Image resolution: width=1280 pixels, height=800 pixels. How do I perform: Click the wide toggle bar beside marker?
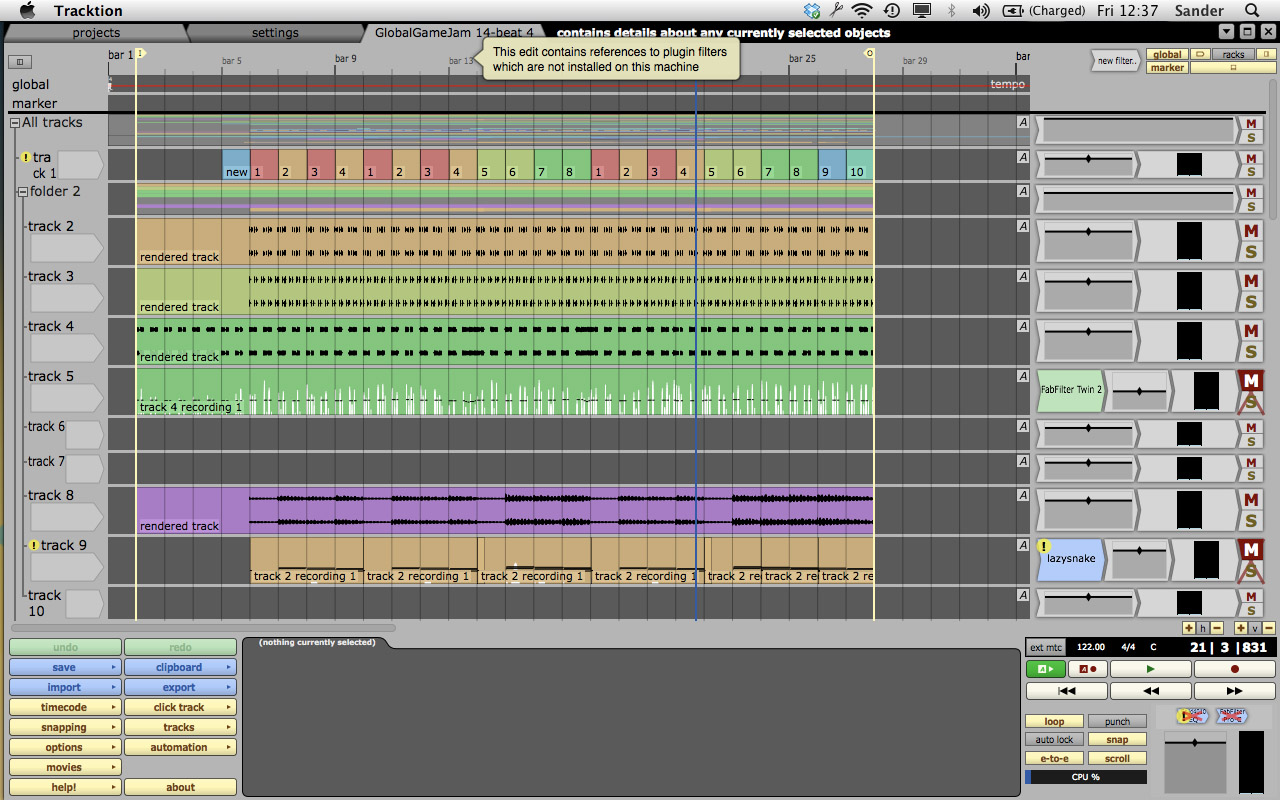pos(1232,68)
